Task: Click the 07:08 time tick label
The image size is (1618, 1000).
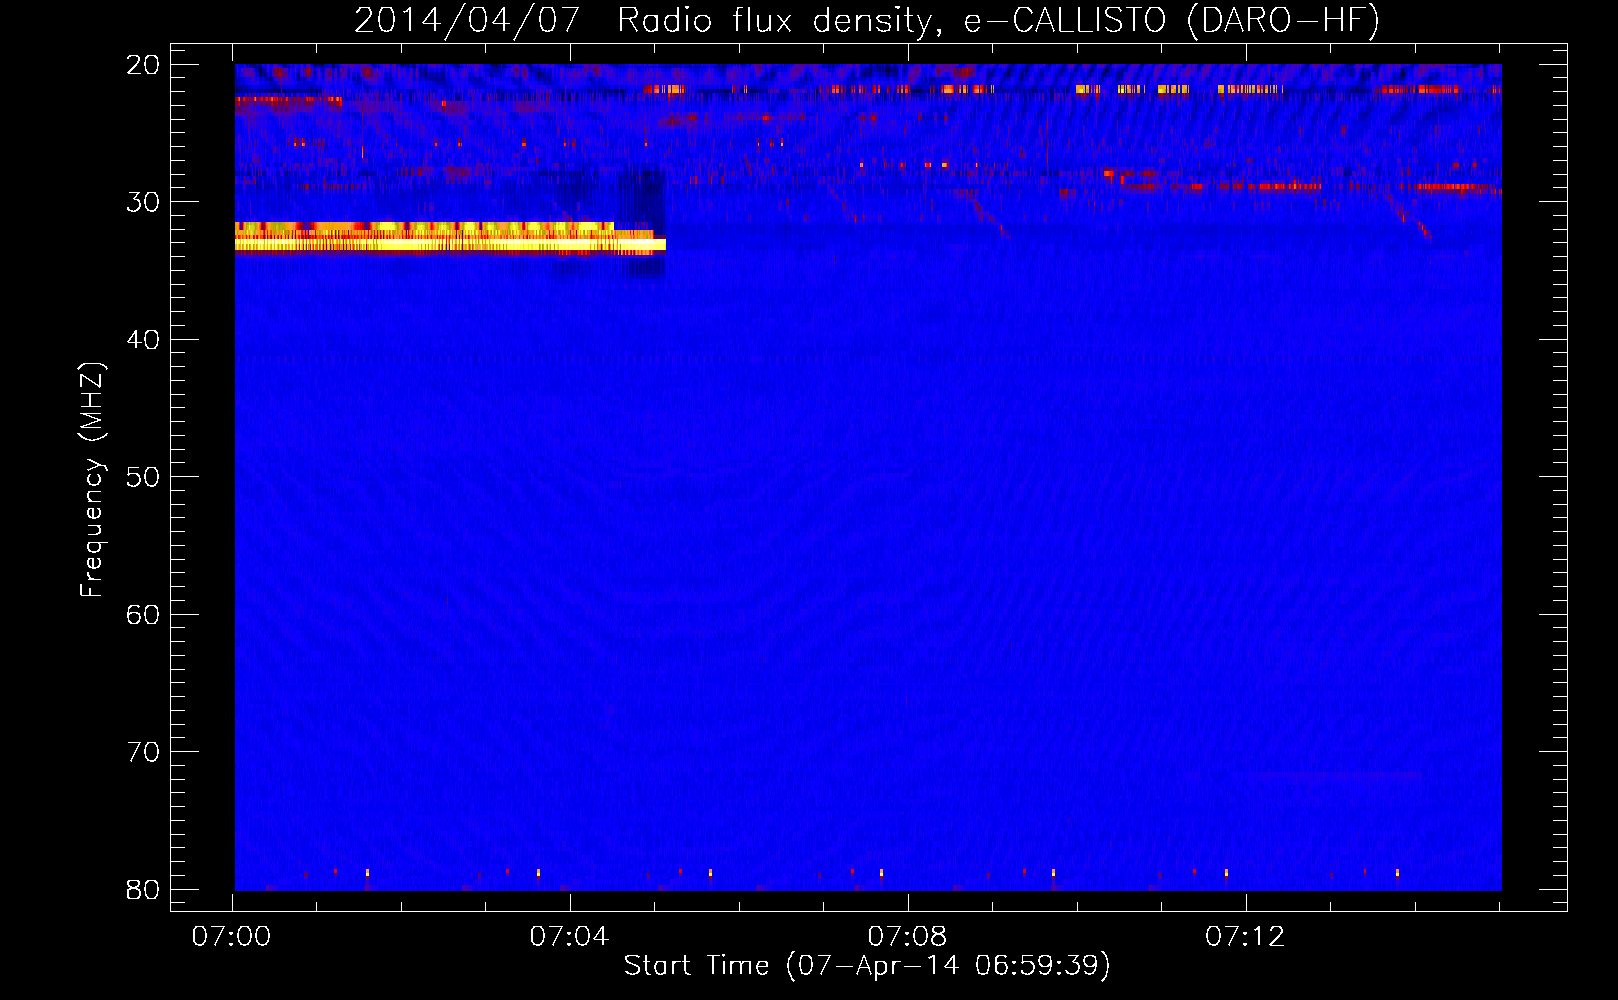Action: (907, 936)
